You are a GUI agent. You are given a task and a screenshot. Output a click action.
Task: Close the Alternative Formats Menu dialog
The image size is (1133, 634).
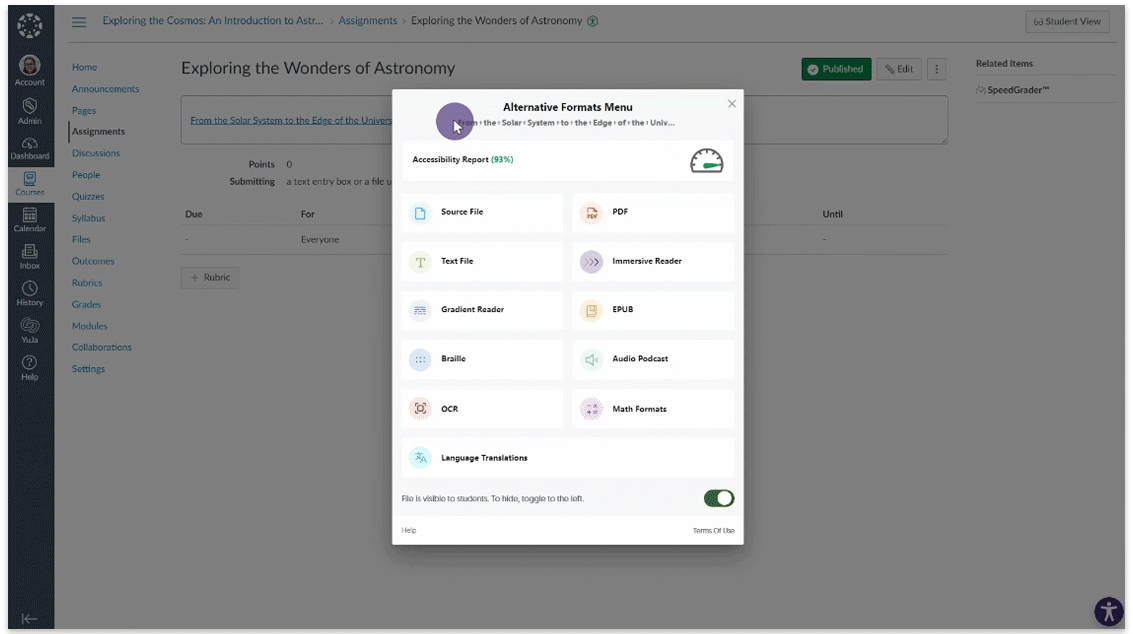(x=732, y=104)
